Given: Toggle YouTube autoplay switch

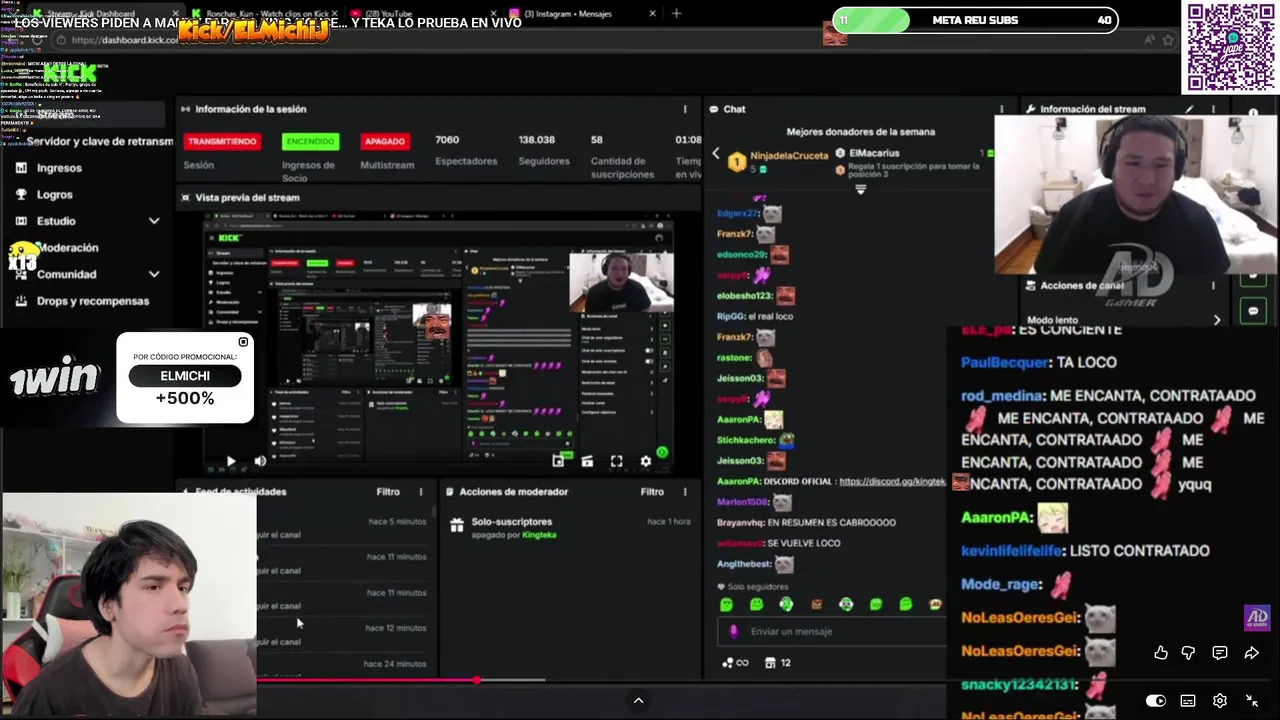Looking at the screenshot, I should click(1156, 701).
